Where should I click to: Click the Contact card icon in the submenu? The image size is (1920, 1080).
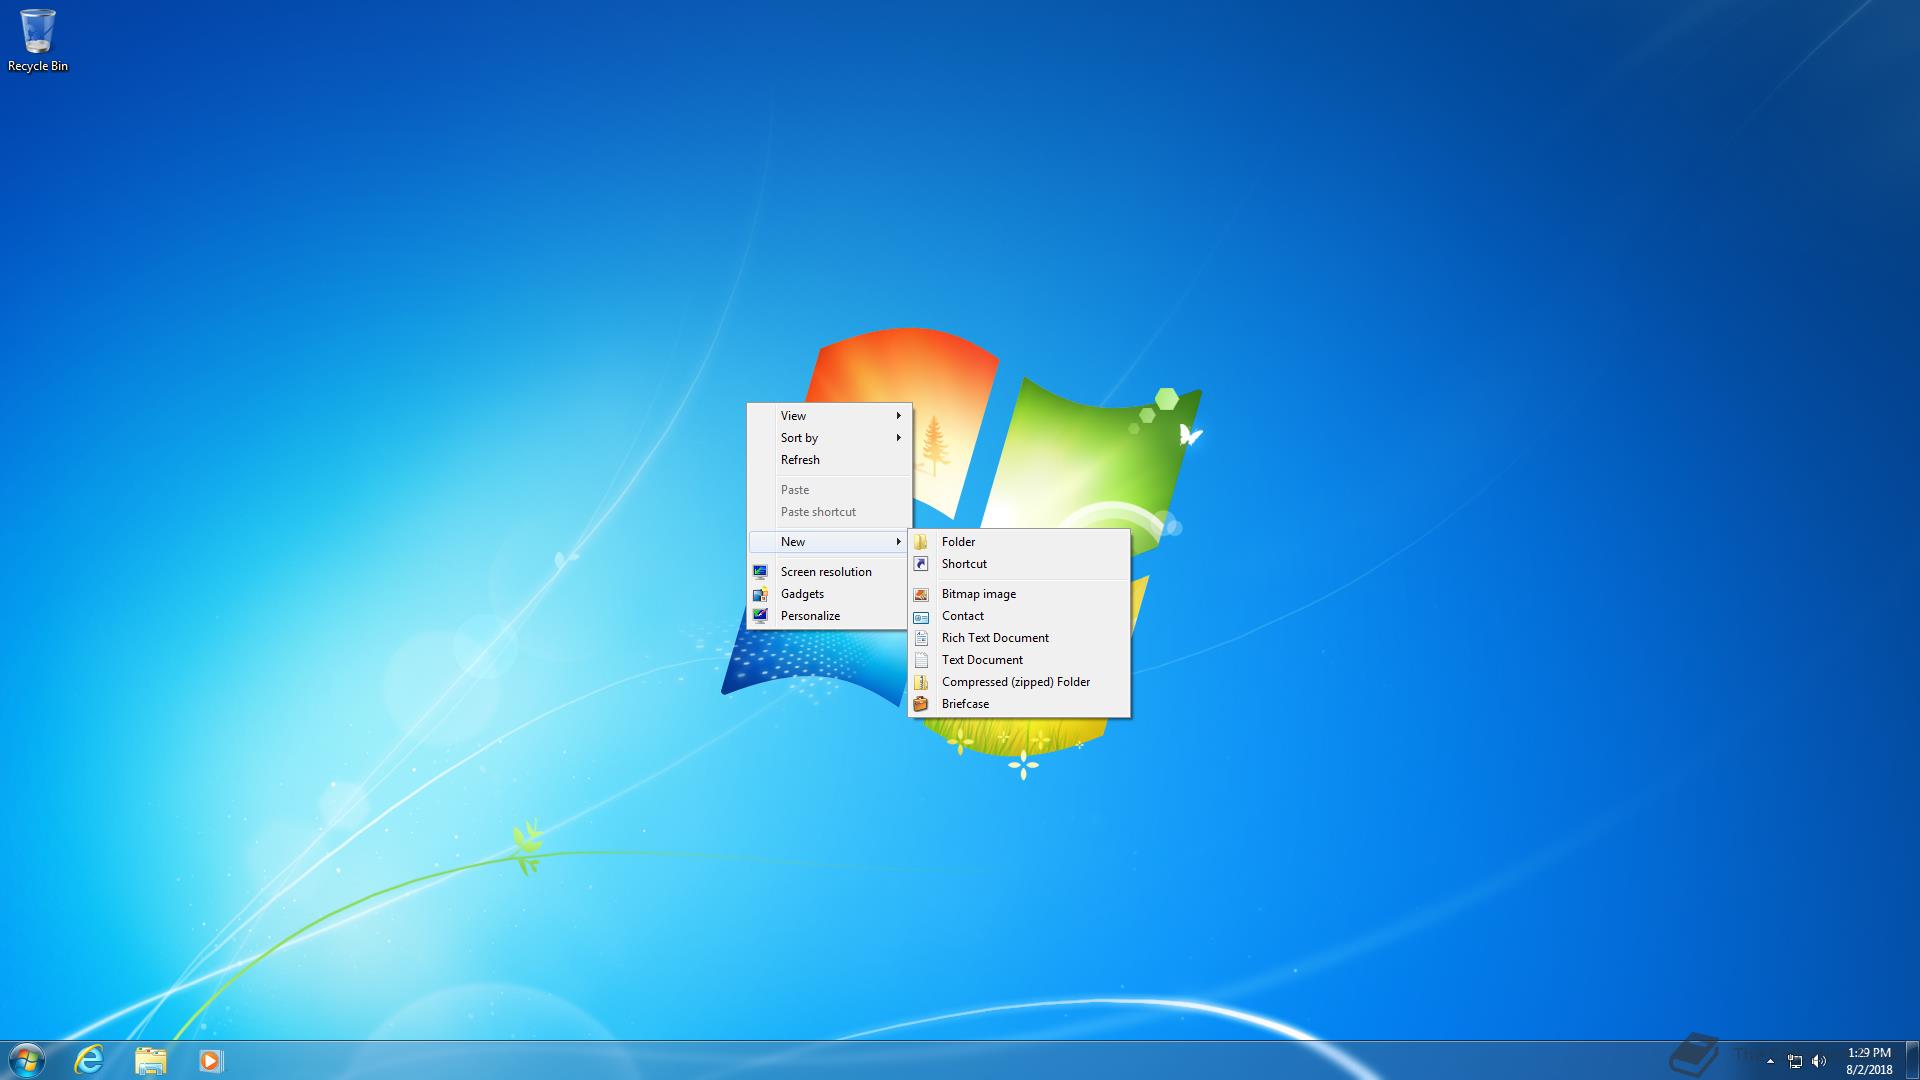click(921, 617)
